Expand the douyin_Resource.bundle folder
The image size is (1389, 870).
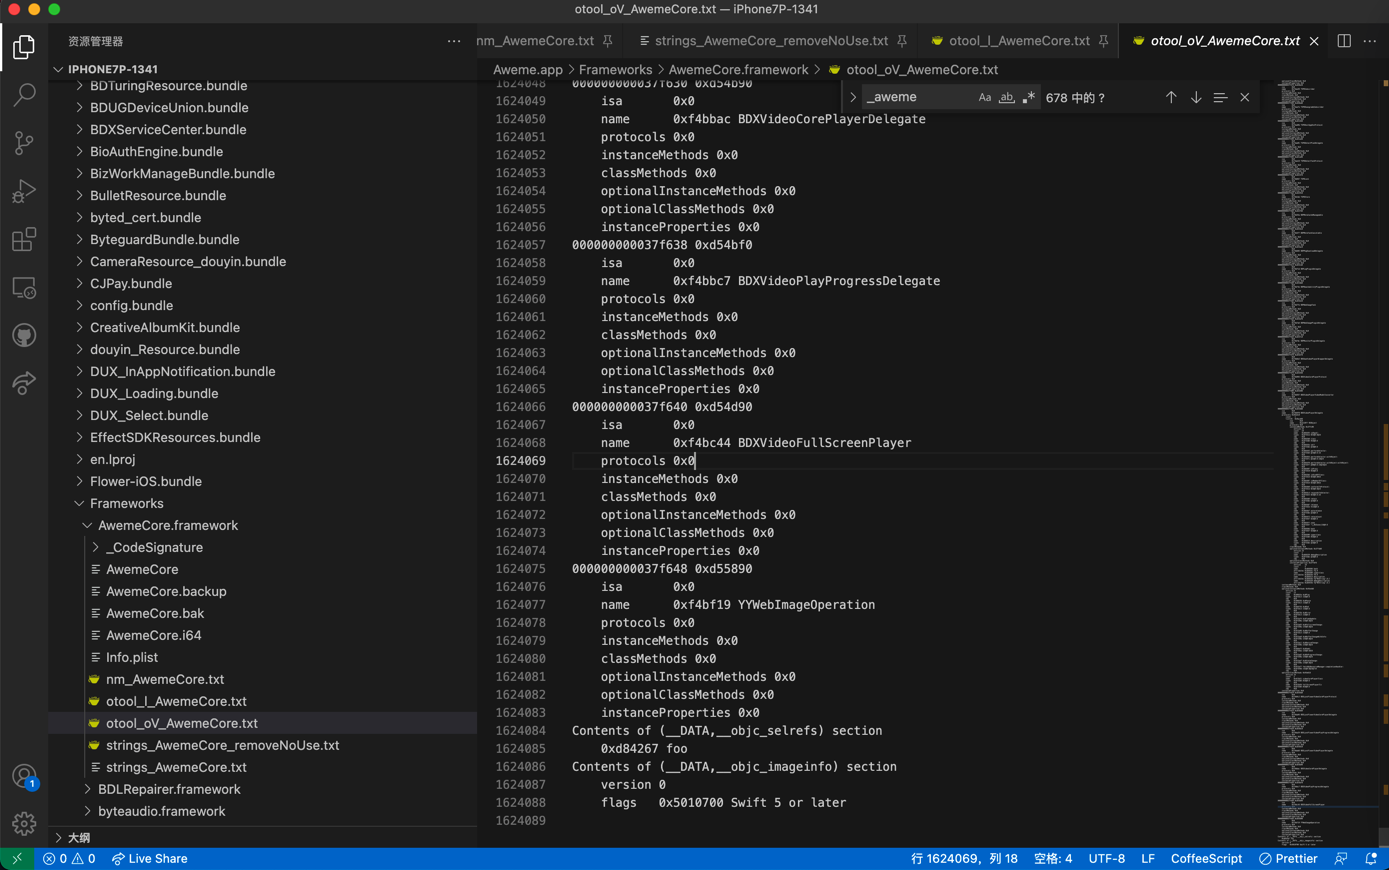(79, 349)
